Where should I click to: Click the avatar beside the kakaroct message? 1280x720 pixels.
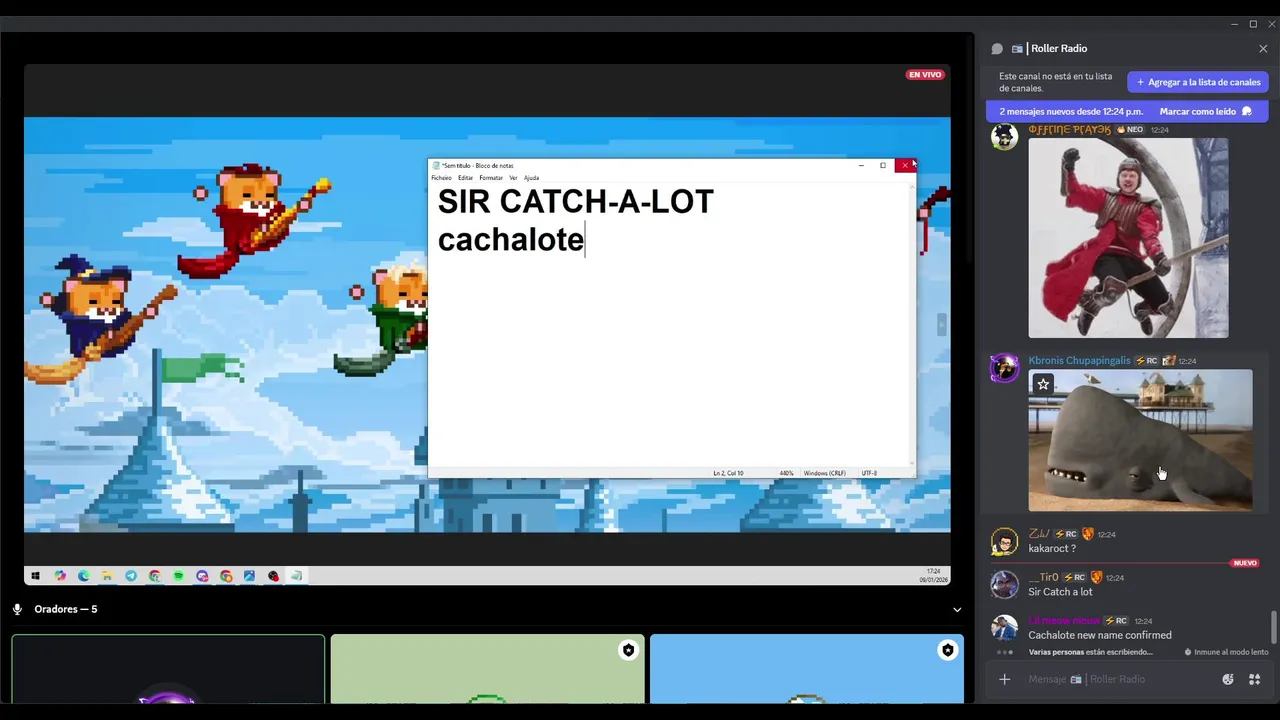pyautogui.click(x=1004, y=541)
